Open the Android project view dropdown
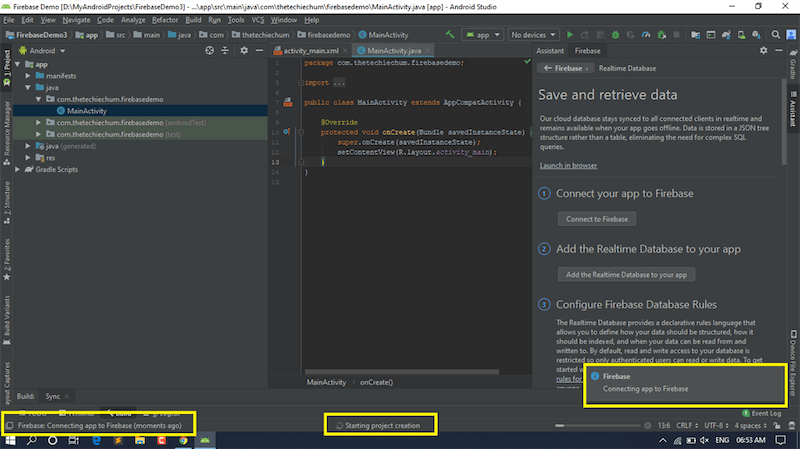800x449 pixels. click(48, 50)
